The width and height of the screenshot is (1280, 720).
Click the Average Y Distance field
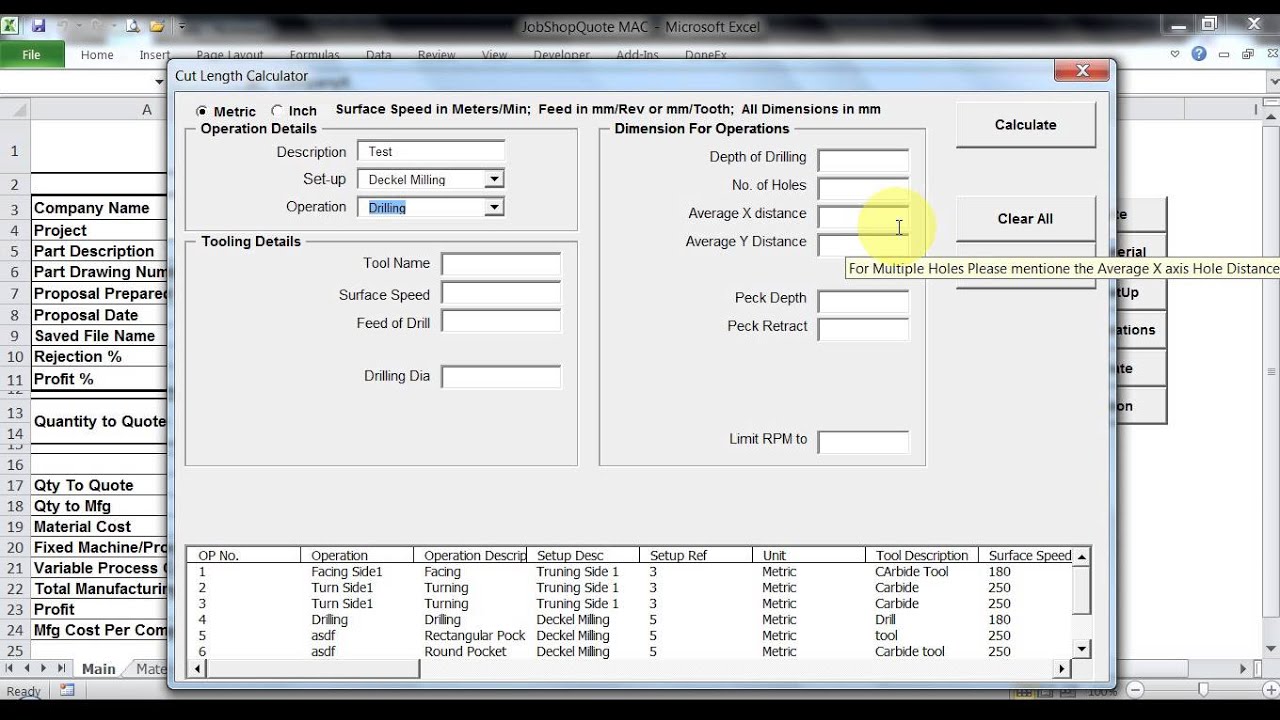point(863,244)
